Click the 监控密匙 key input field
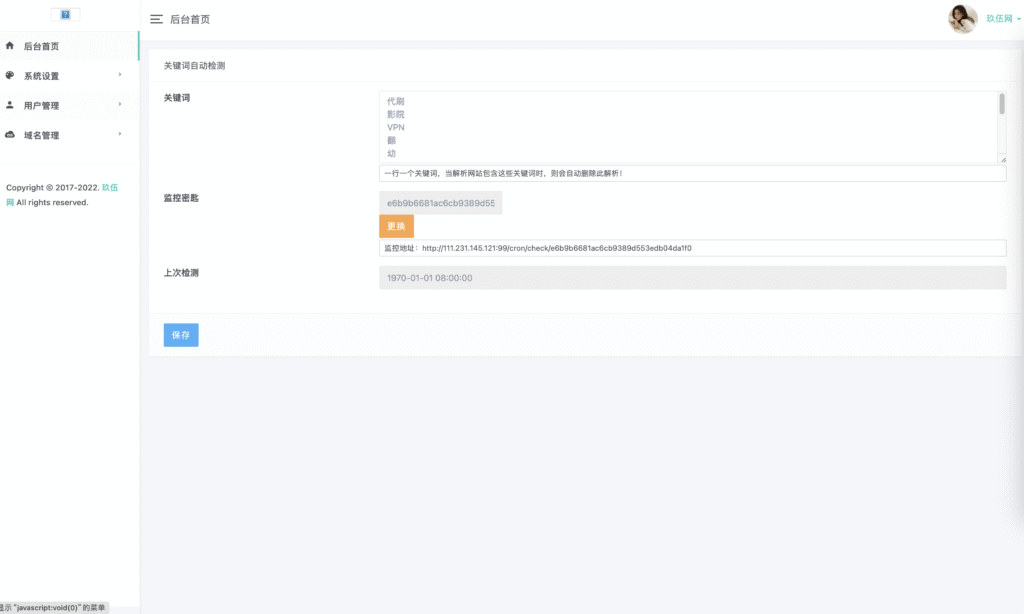 [440, 203]
